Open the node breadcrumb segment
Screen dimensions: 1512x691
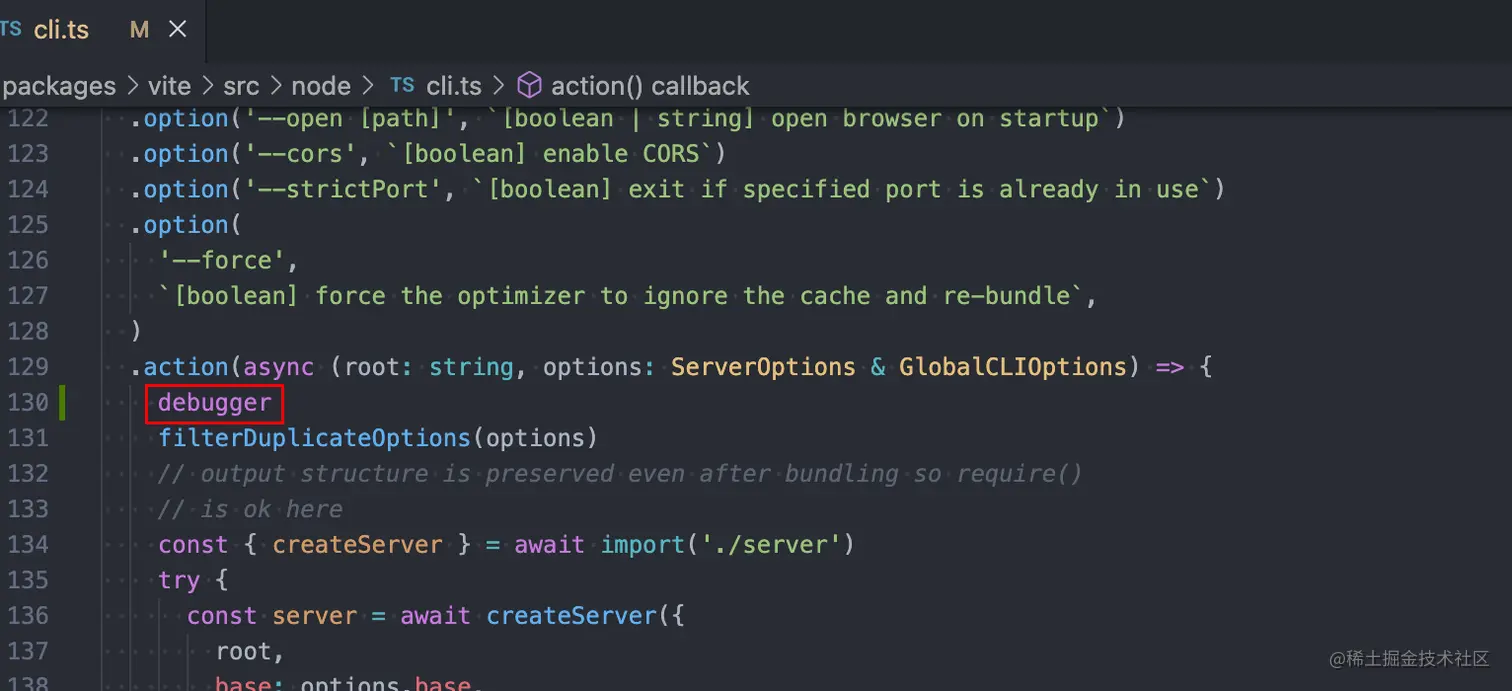tap(321, 86)
